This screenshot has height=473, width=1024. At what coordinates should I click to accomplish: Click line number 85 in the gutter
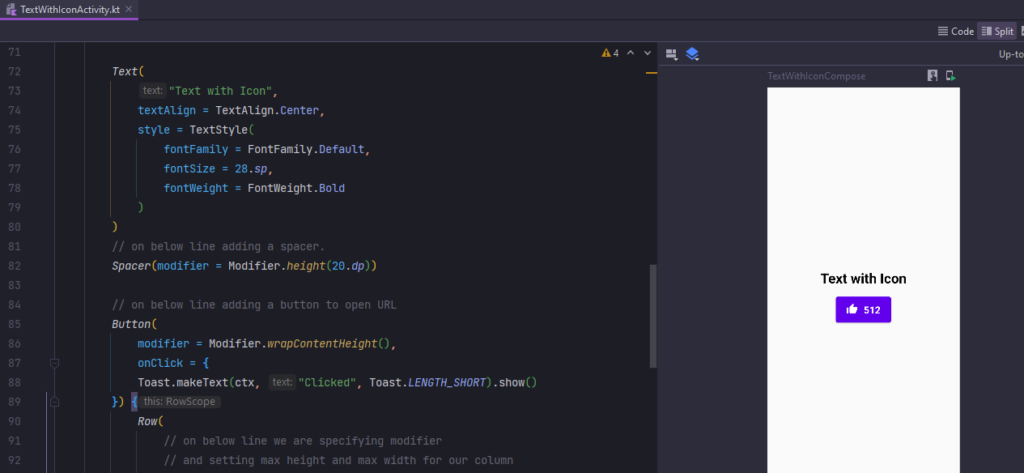[x=14, y=324]
